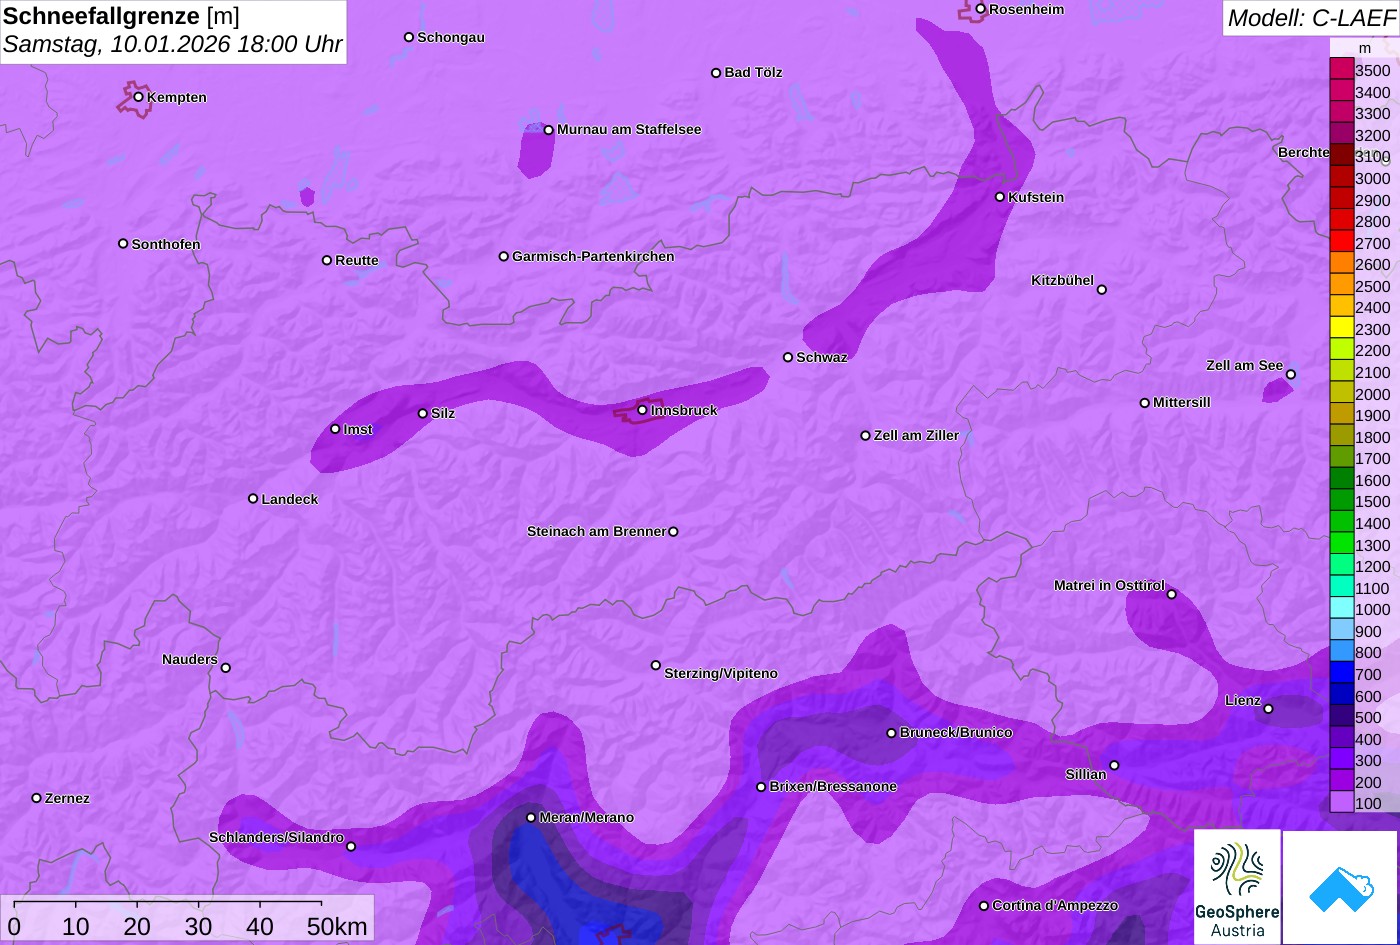Click the Modell: C-LAEF label
The image size is (1400, 945).
coord(1310,18)
